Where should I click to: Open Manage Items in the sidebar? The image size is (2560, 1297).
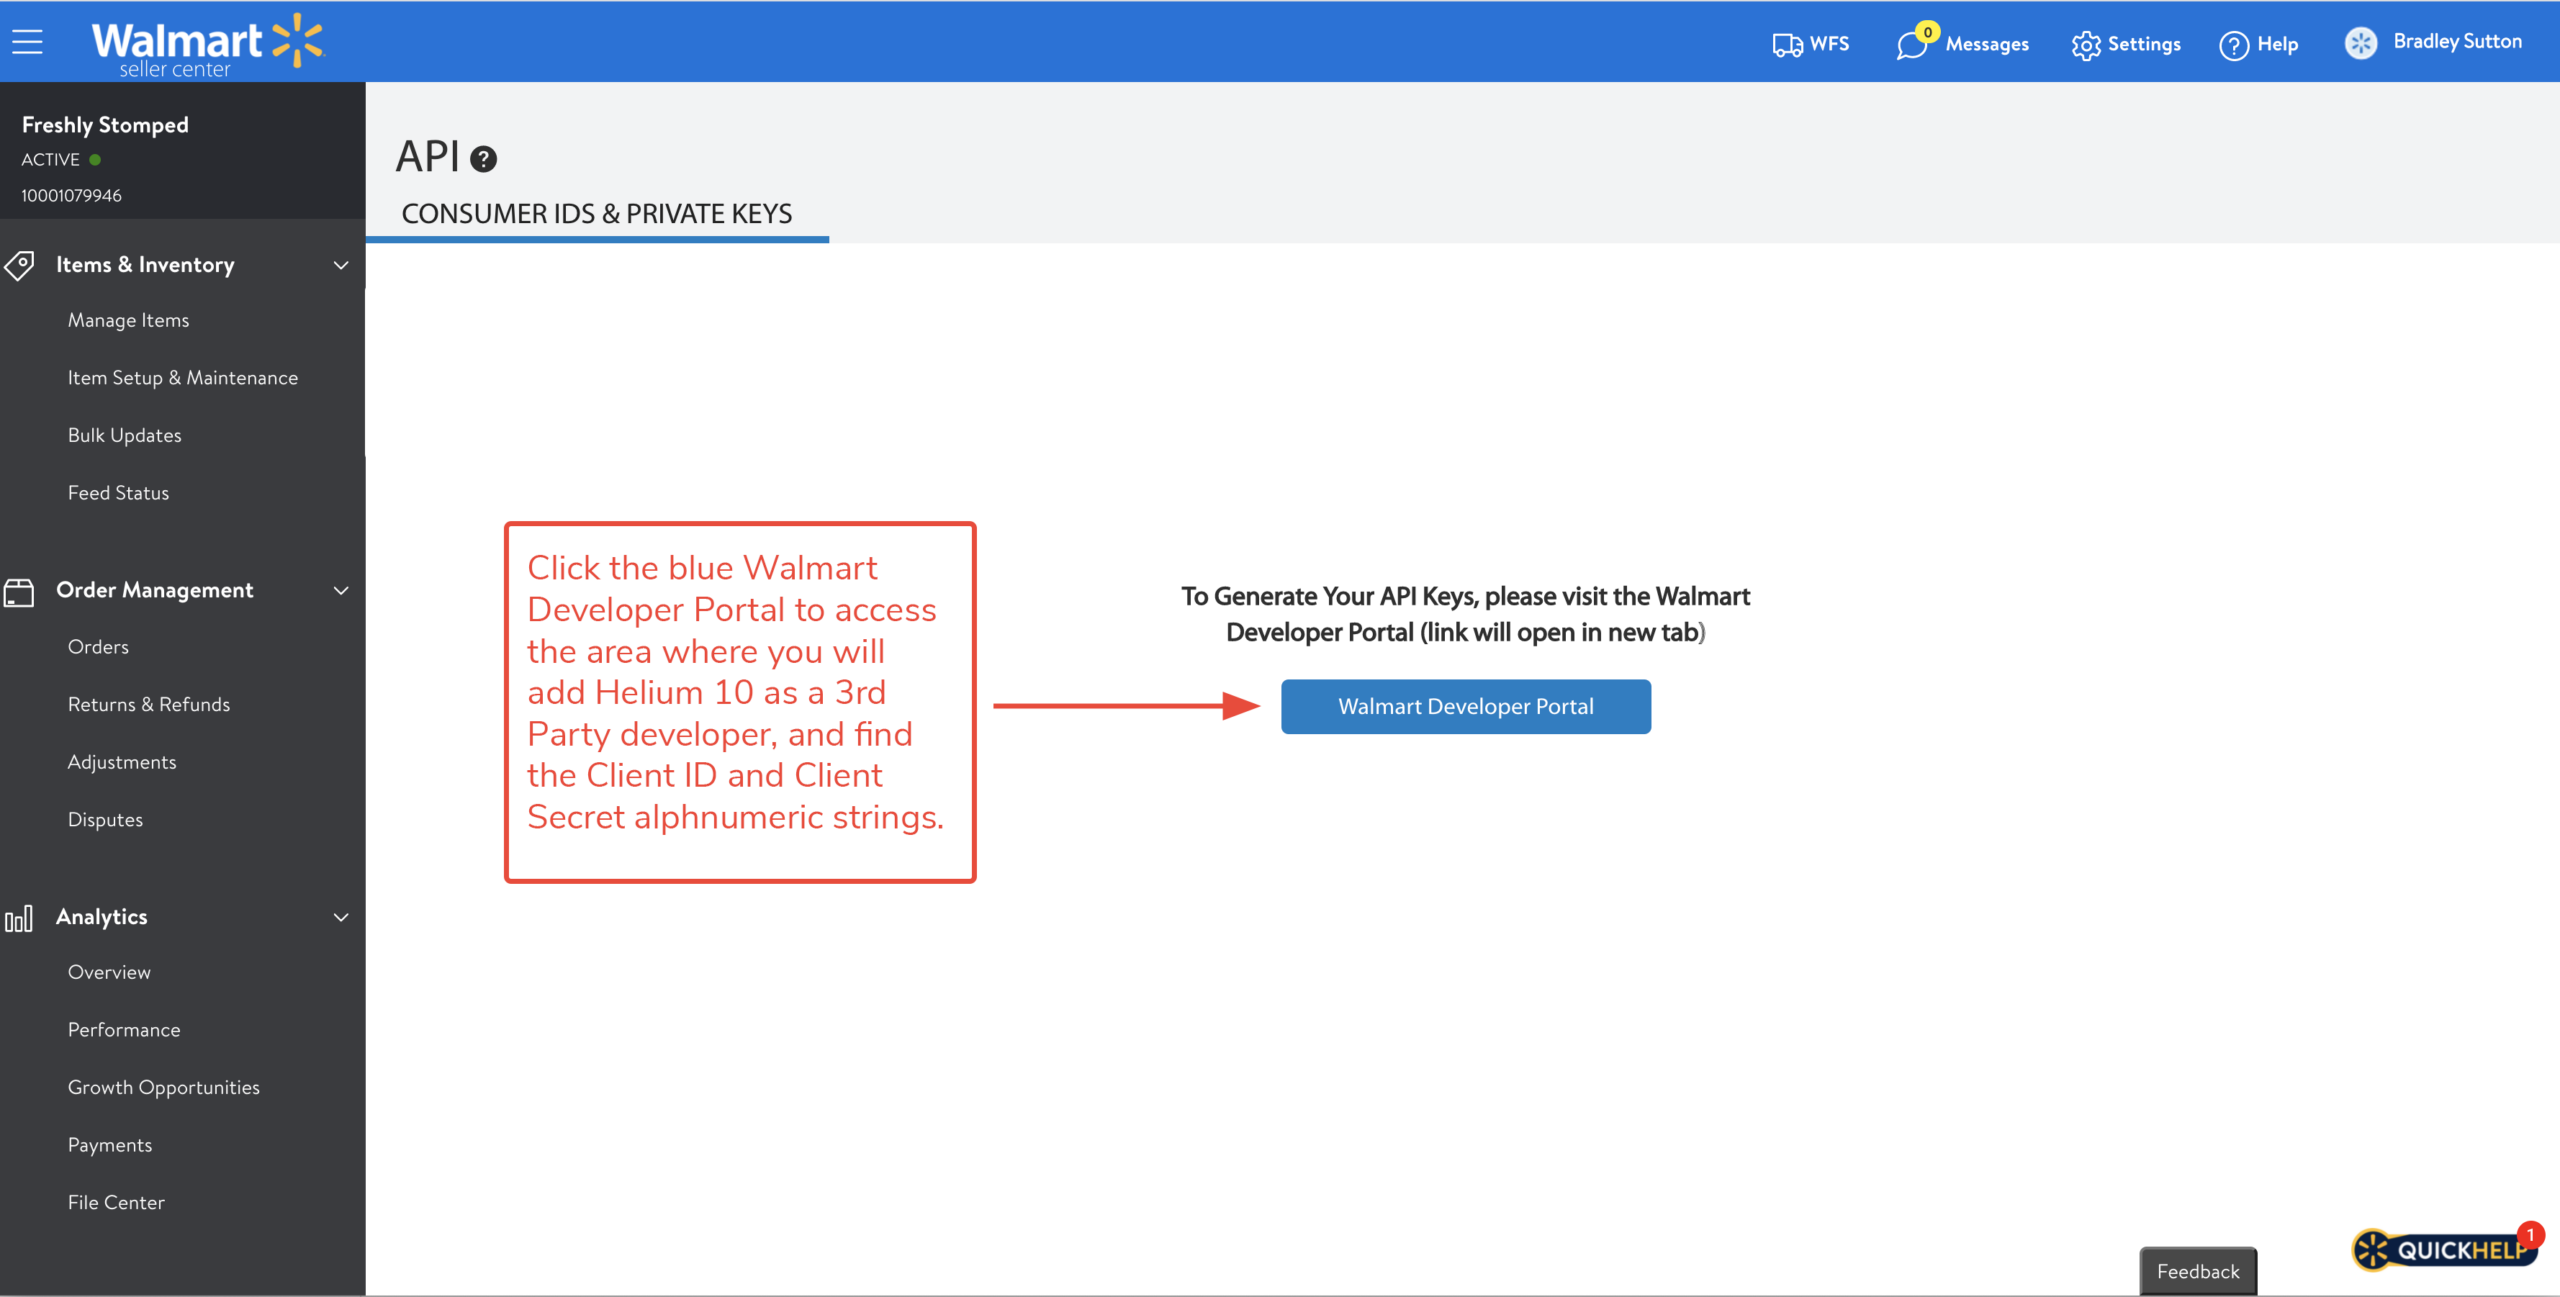(128, 320)
